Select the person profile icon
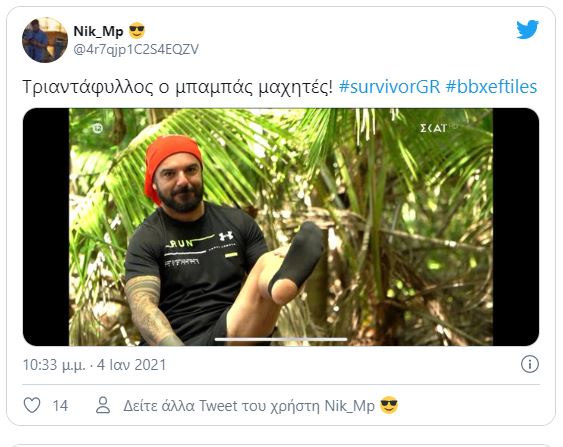This screenshot has width=563, height=447. click(103, 405)
